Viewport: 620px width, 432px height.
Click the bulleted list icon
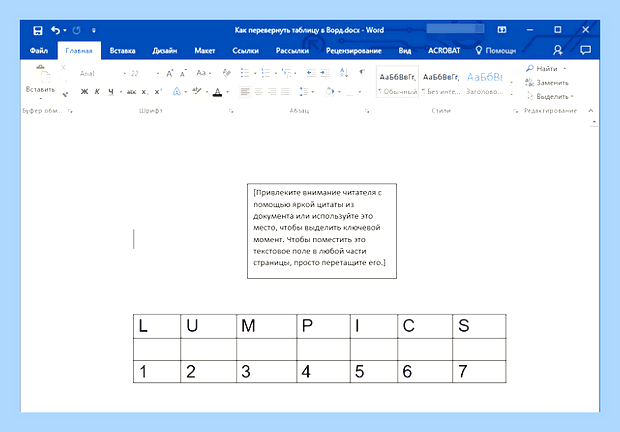point(245,73)
